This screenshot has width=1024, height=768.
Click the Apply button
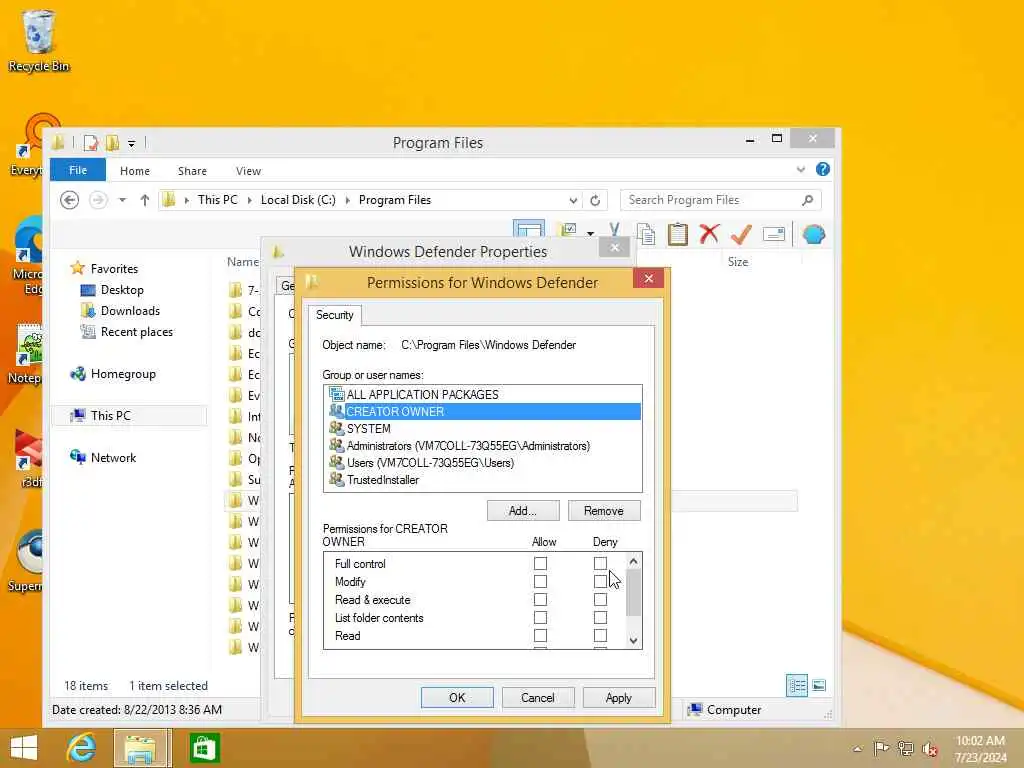[x=618, y=697]
